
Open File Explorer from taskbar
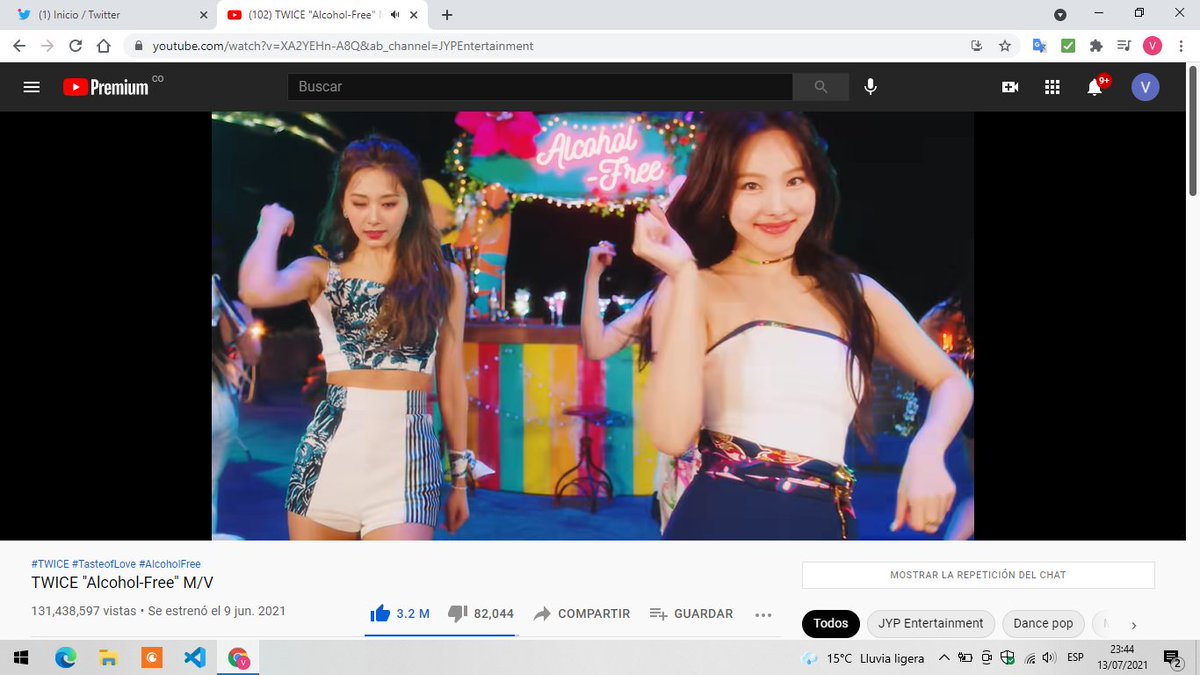(x=108, y=658)
